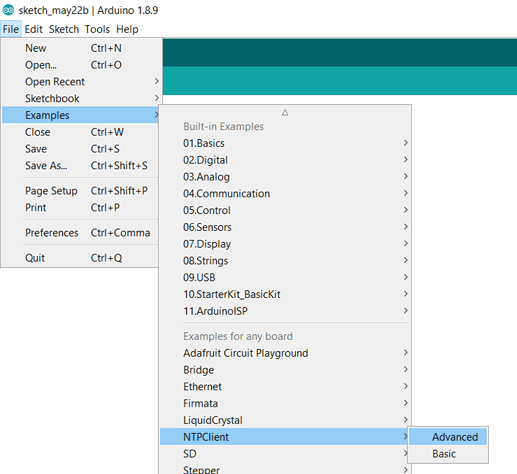Viewport: 517px width, 474px height.
Task: Open Preferences from the File menu
Action: pos(81,233)
